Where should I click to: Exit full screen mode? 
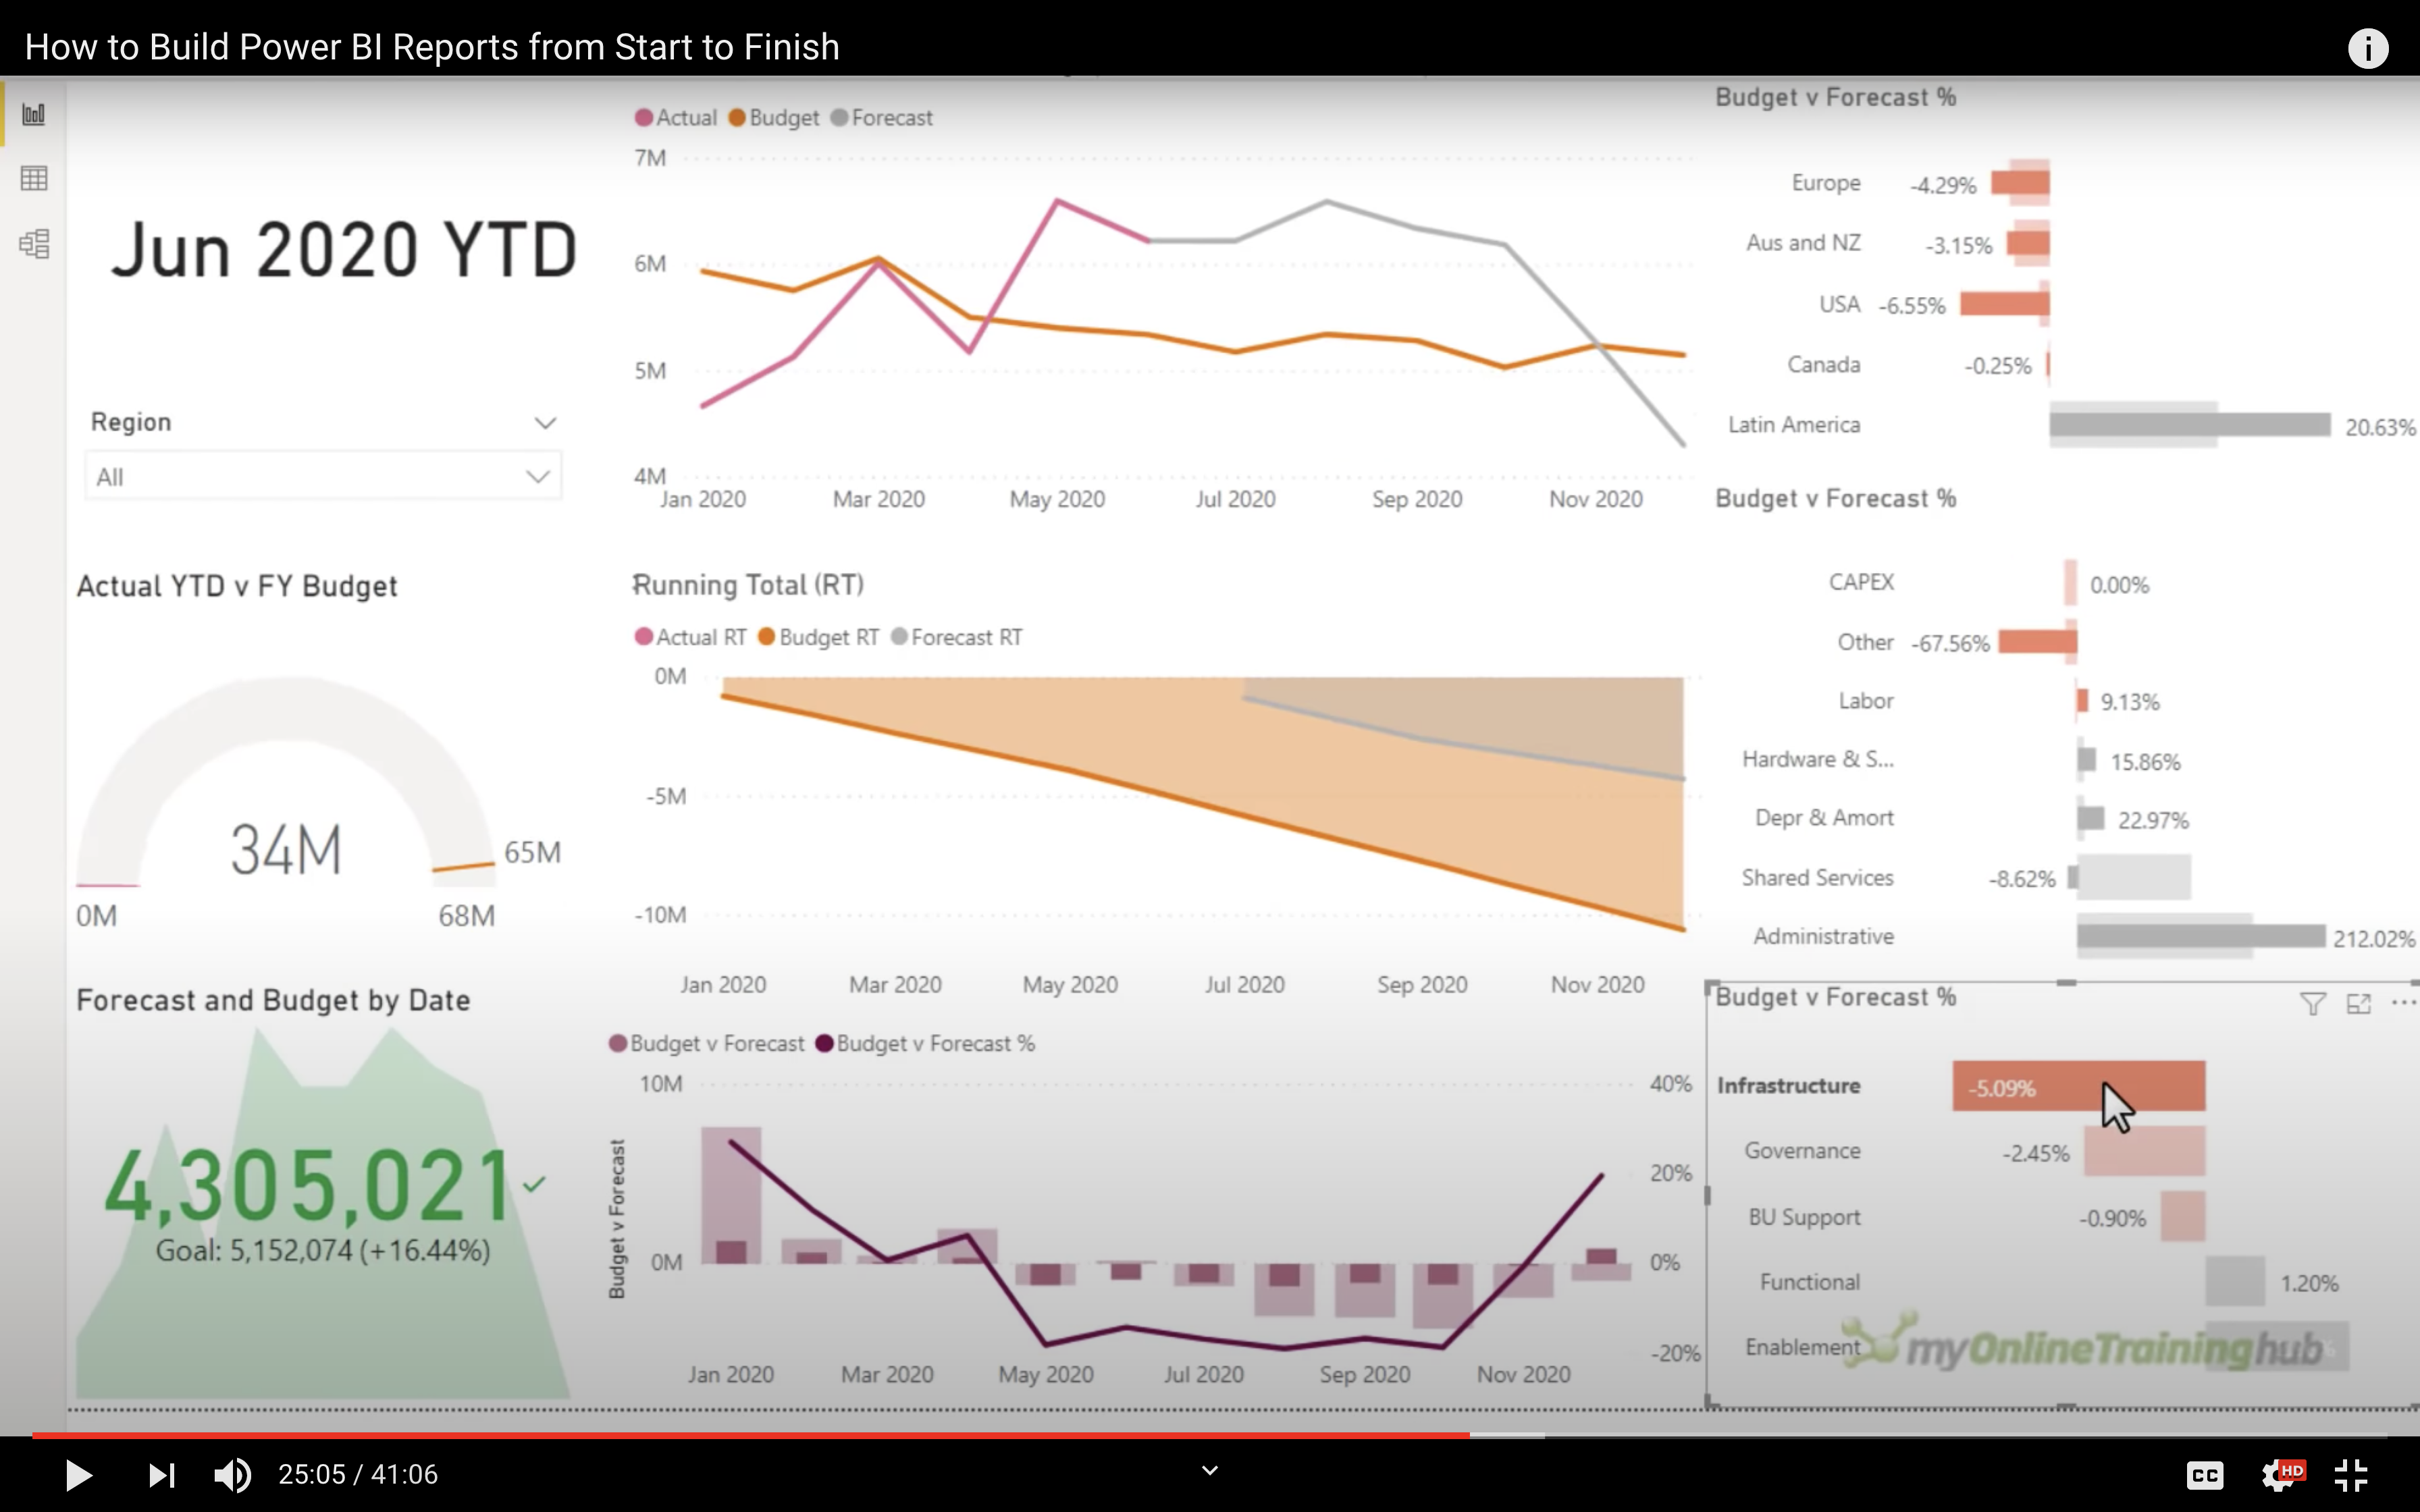click(x=2351, y=1474)
